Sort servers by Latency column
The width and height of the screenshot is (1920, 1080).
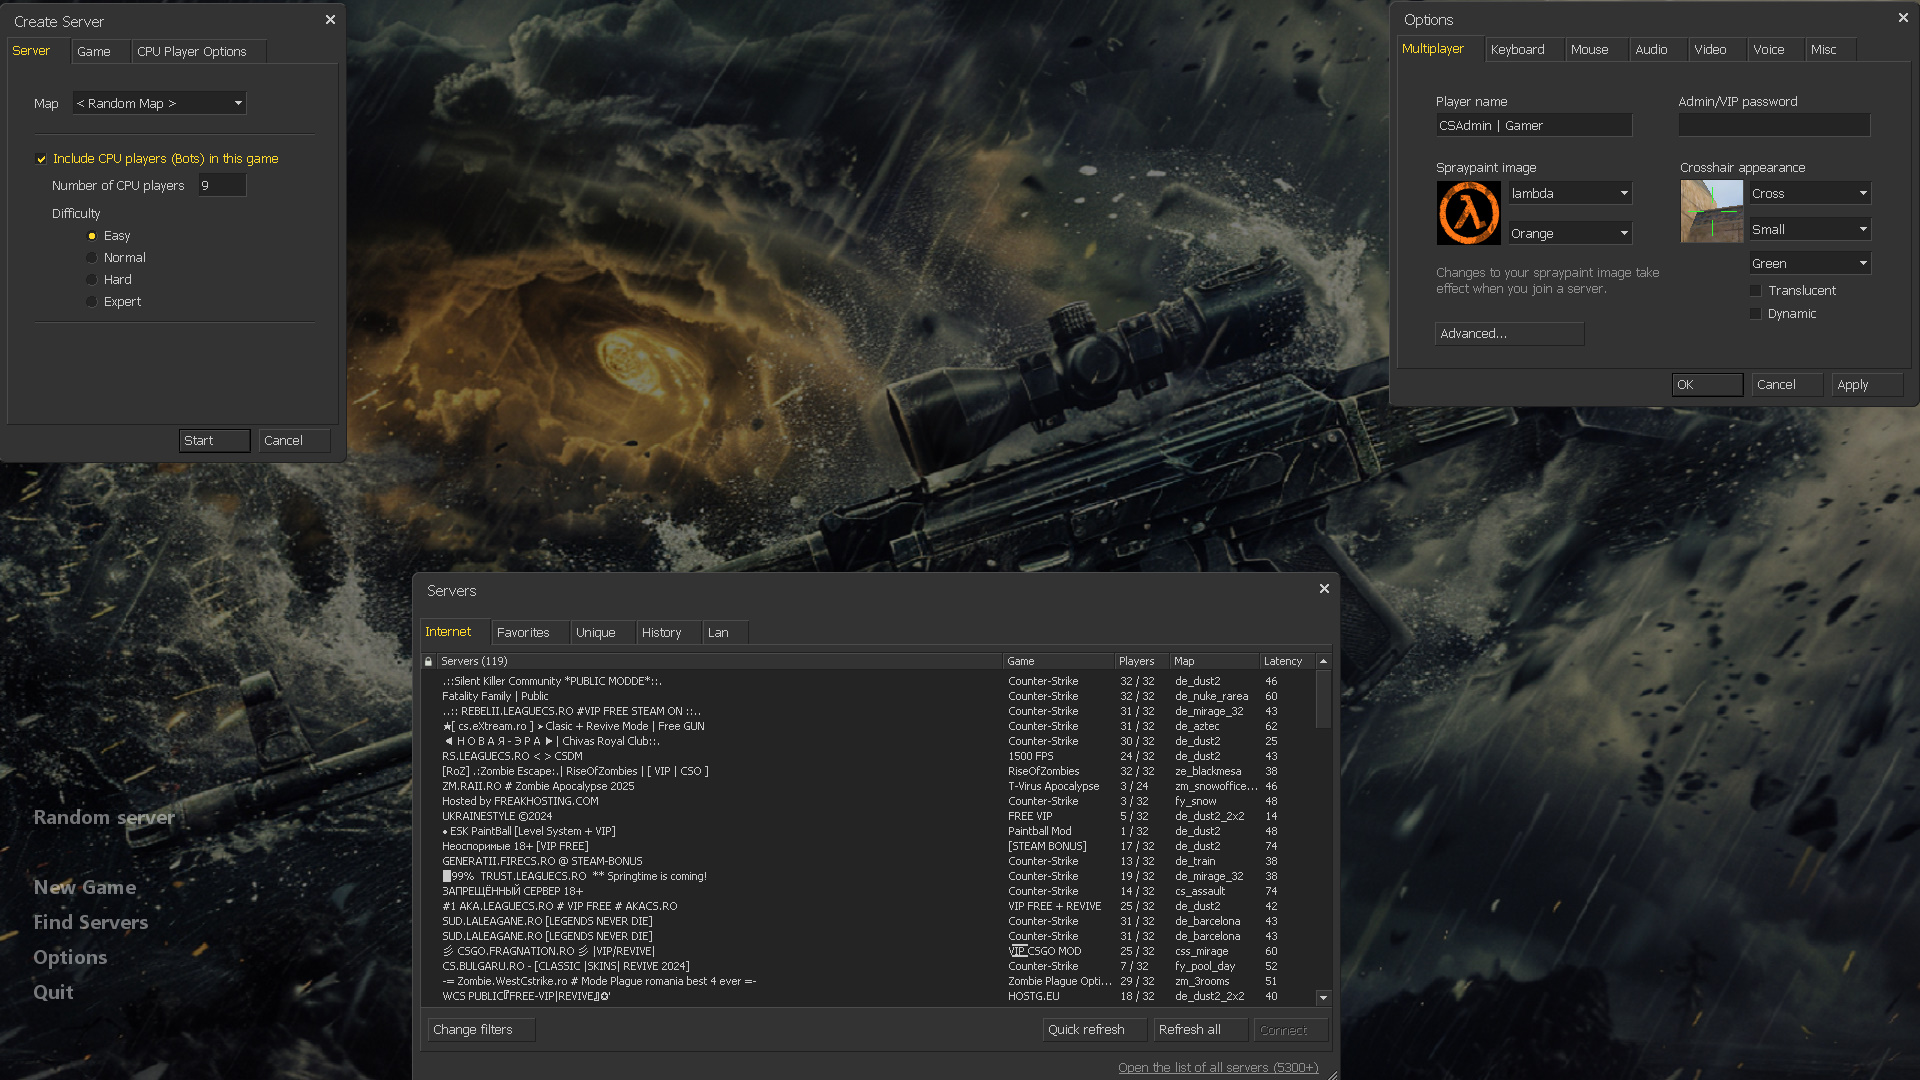1283,661
